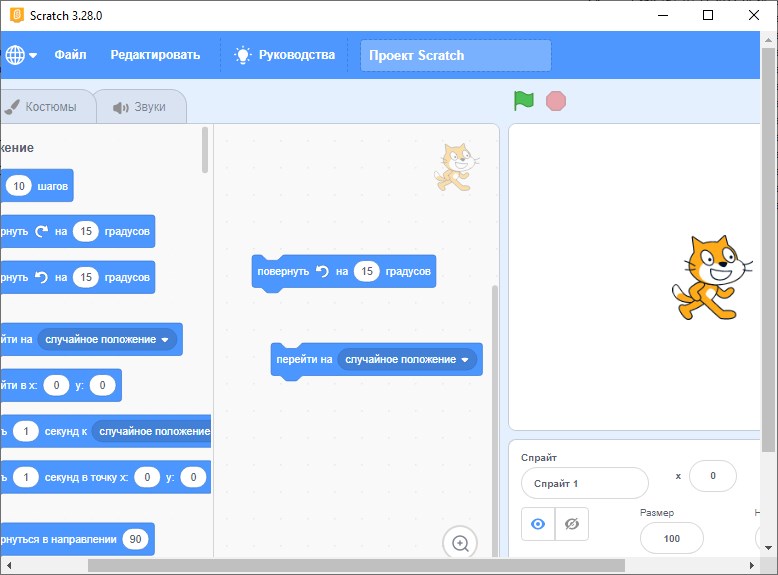Click the language menu caret arrow
778x575 pixels.
pos(33,55)
